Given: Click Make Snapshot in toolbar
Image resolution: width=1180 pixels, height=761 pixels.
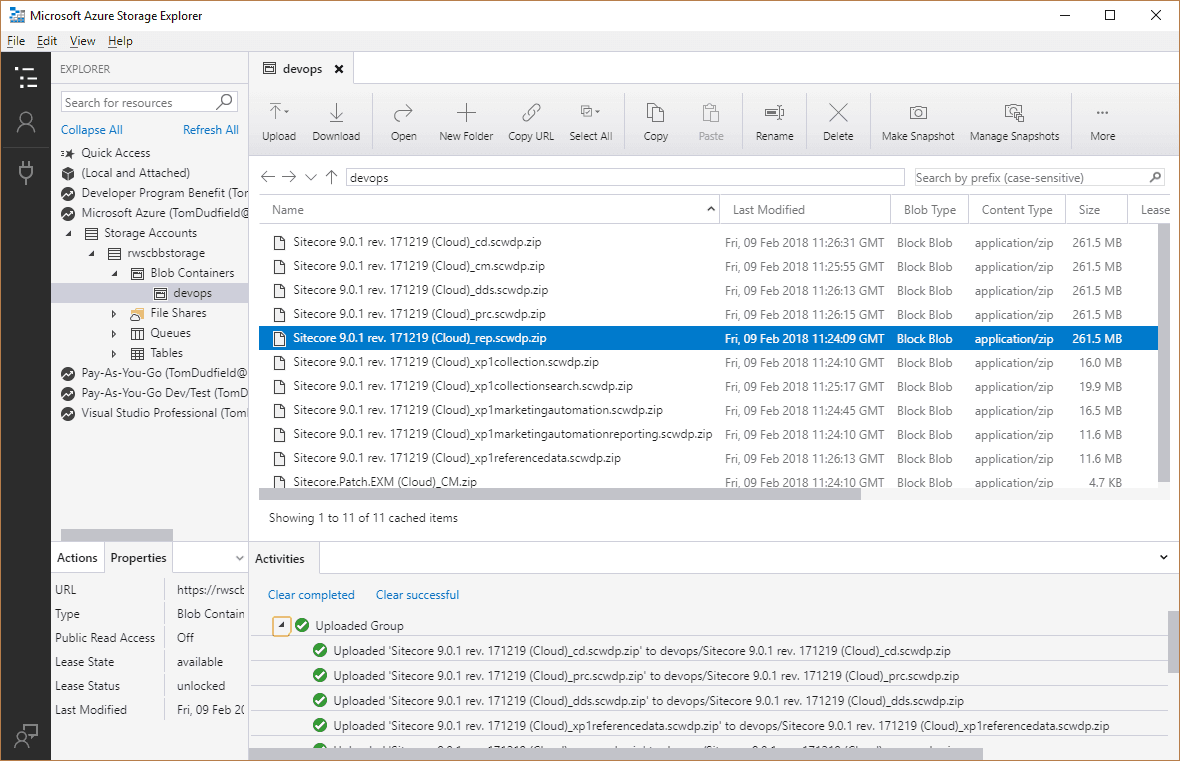Looking at the screenshot, I should tap(917, 123).
